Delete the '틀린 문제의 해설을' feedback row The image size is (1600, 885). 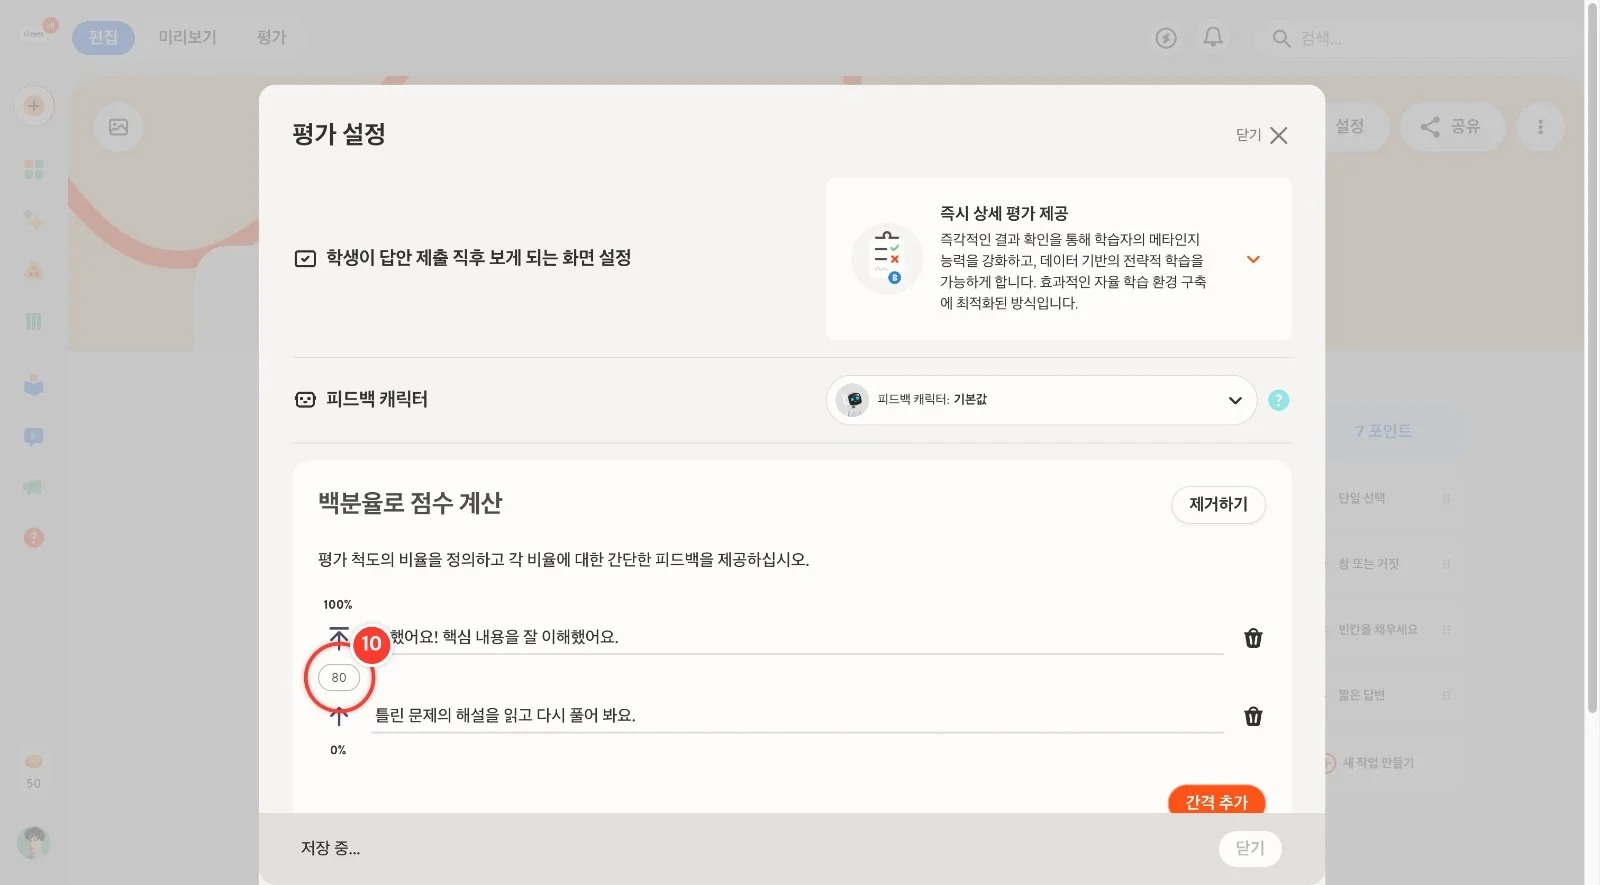tap(1253, 716)
